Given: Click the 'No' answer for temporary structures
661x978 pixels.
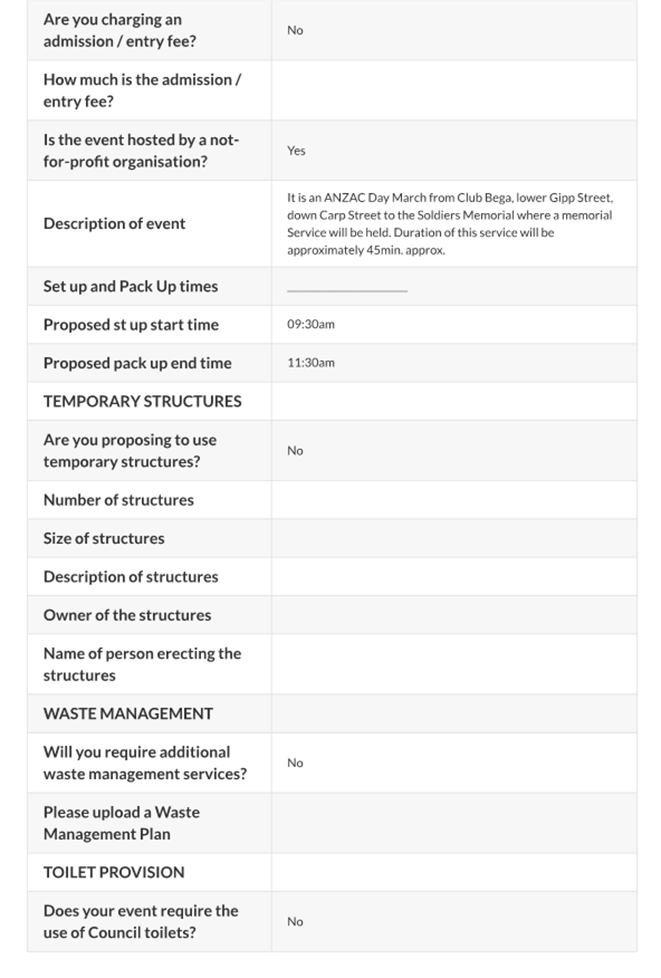Looking at the screenshot, I should click(x=295, y=451).
